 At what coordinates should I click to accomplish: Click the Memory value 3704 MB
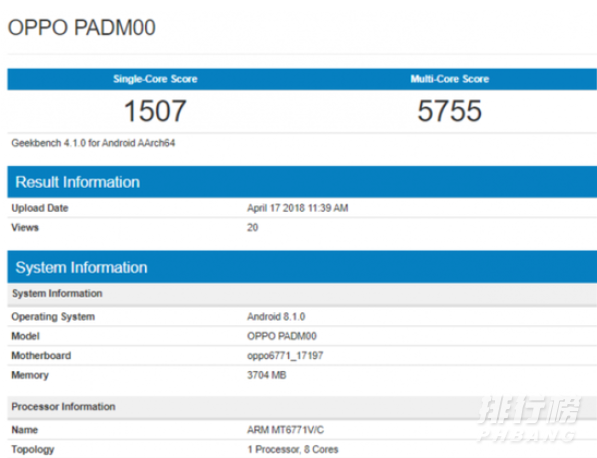pos(267,375)
